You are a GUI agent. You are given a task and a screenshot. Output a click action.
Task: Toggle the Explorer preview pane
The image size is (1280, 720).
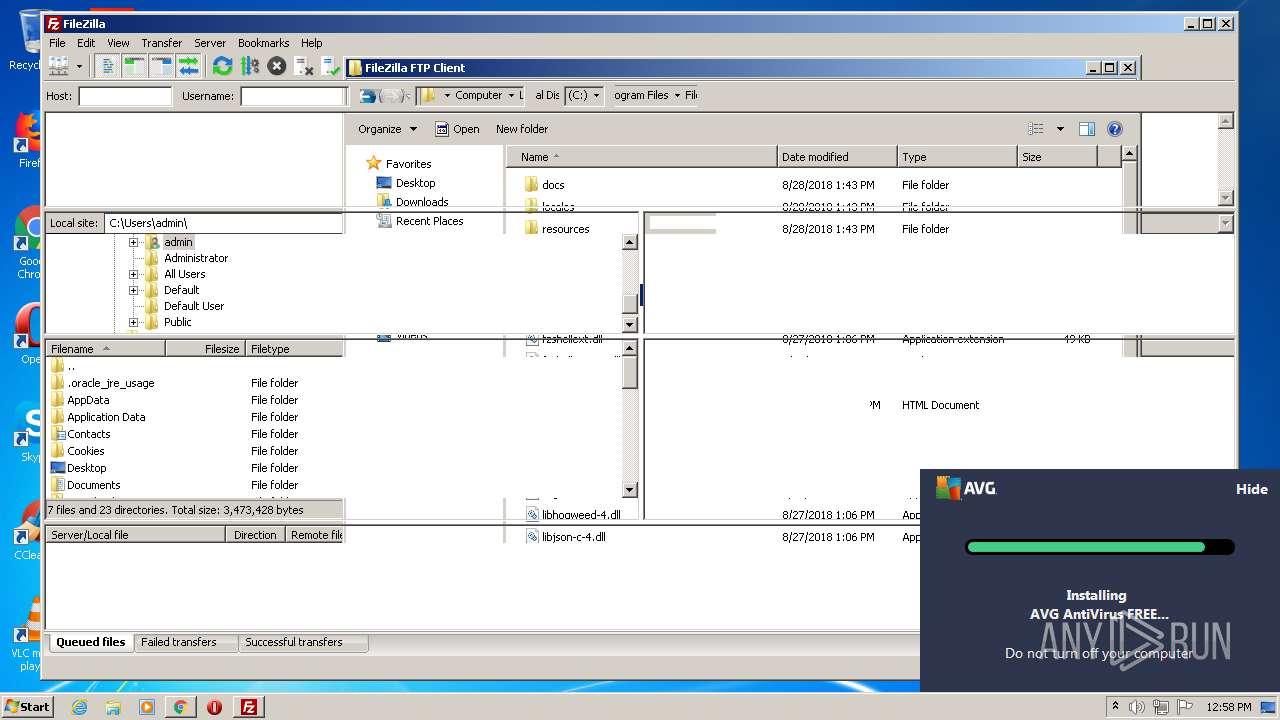coord(1087,129)
